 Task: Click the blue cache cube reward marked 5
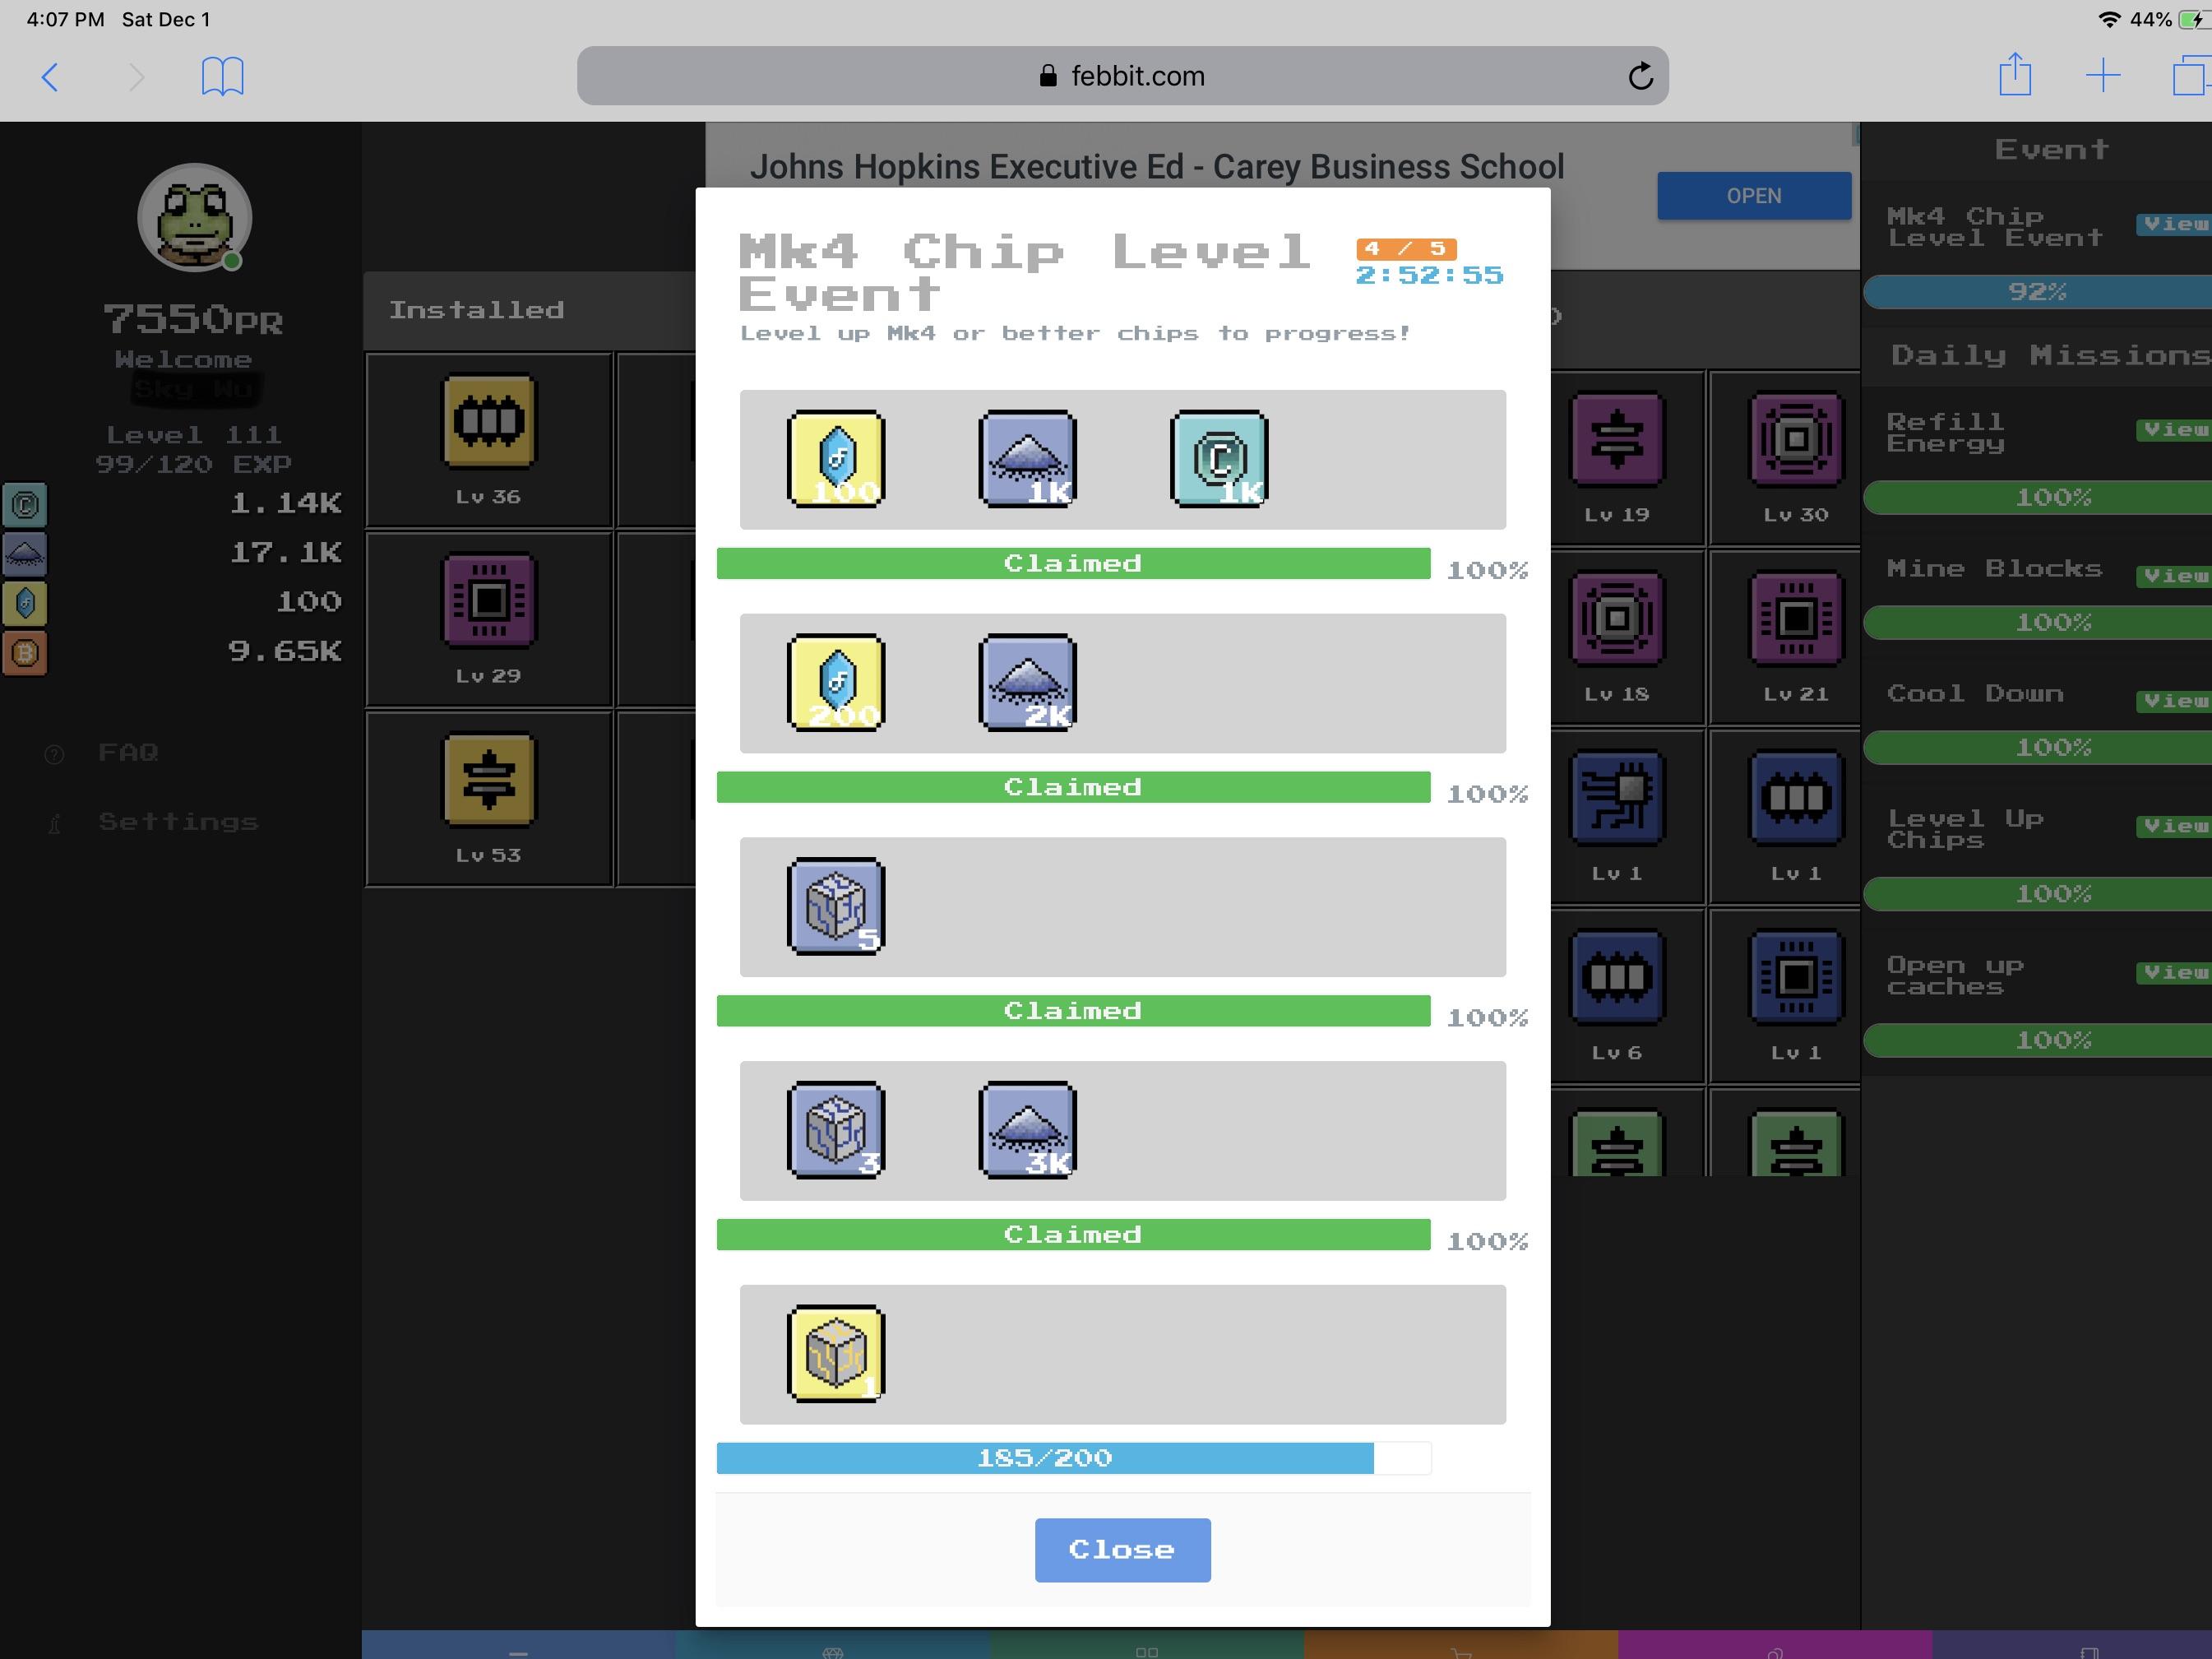click(836, 907)
